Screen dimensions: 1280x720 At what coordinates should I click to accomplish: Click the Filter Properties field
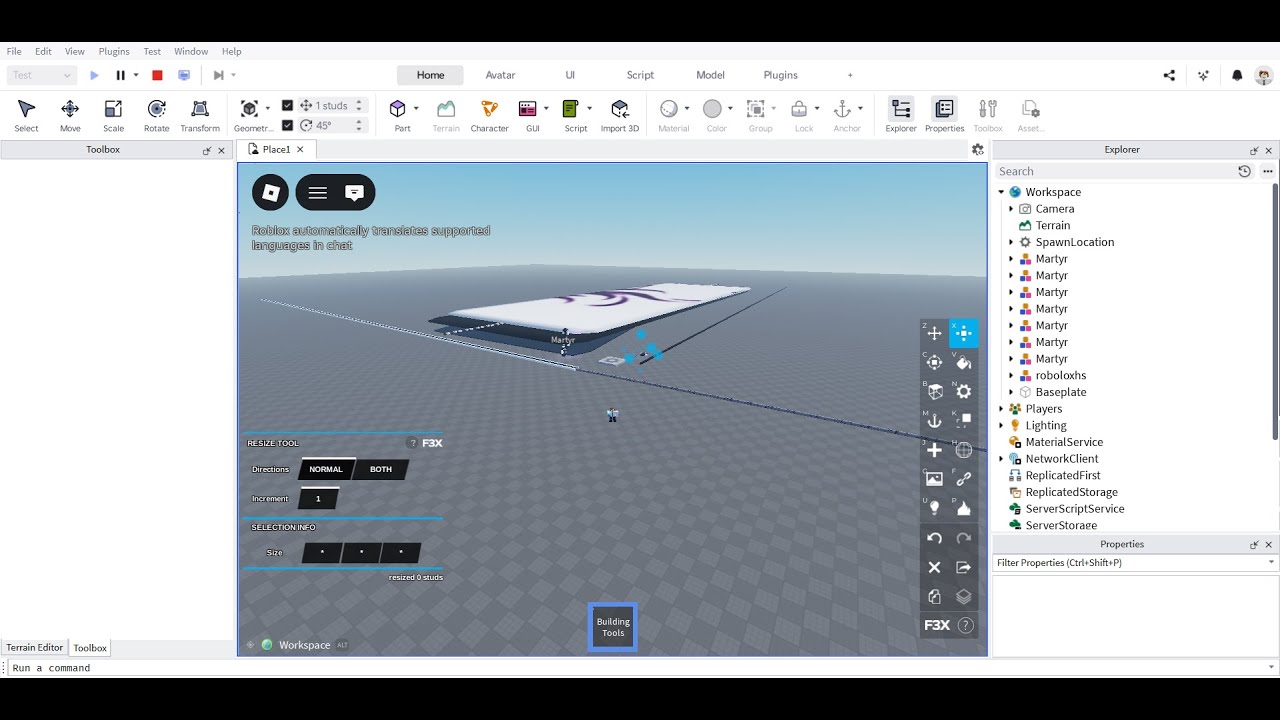(x=1135, y=563)
